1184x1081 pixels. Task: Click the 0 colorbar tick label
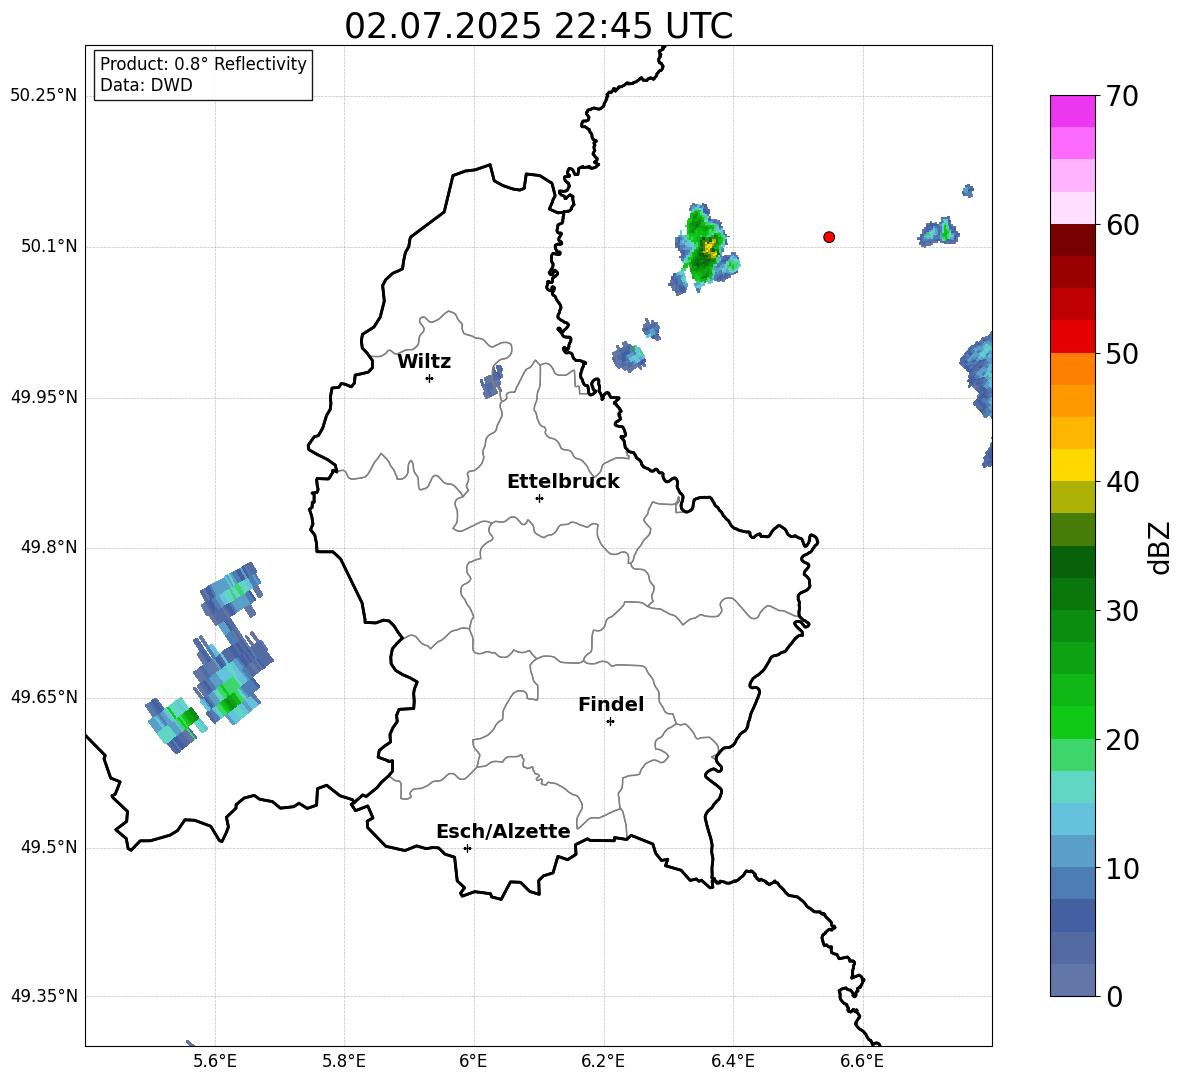tap(1114, 996)
